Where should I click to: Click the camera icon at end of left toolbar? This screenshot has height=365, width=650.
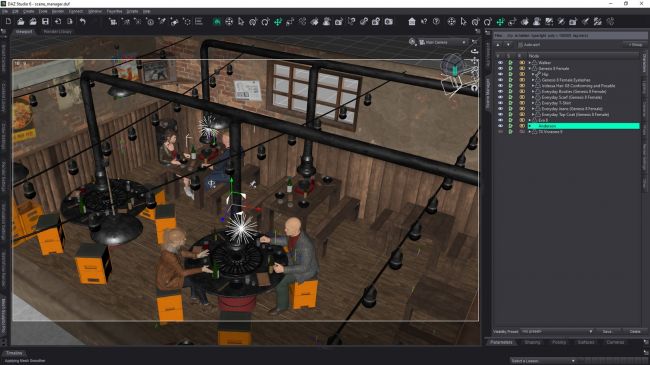[x=388, y=22]
